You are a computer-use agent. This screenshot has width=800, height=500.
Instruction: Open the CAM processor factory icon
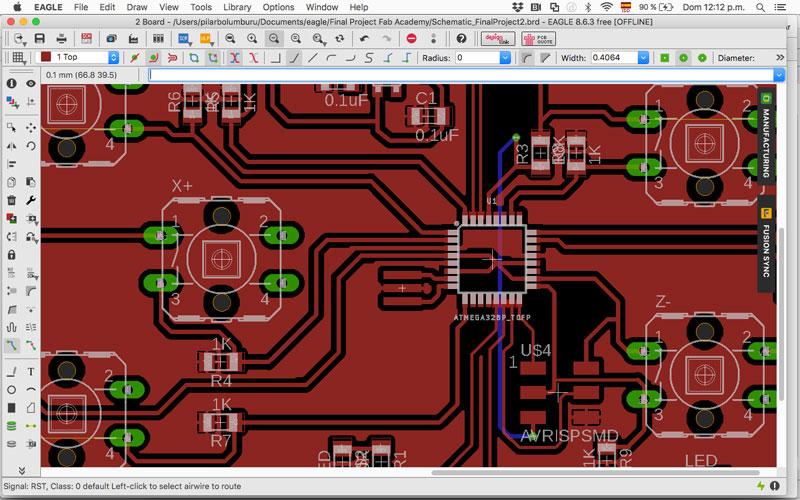133,39
